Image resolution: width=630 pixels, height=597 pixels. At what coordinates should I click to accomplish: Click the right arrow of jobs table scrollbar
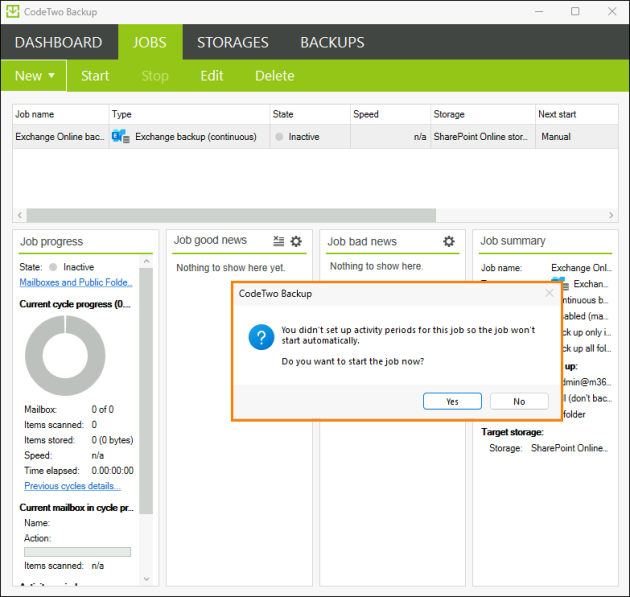611,215
